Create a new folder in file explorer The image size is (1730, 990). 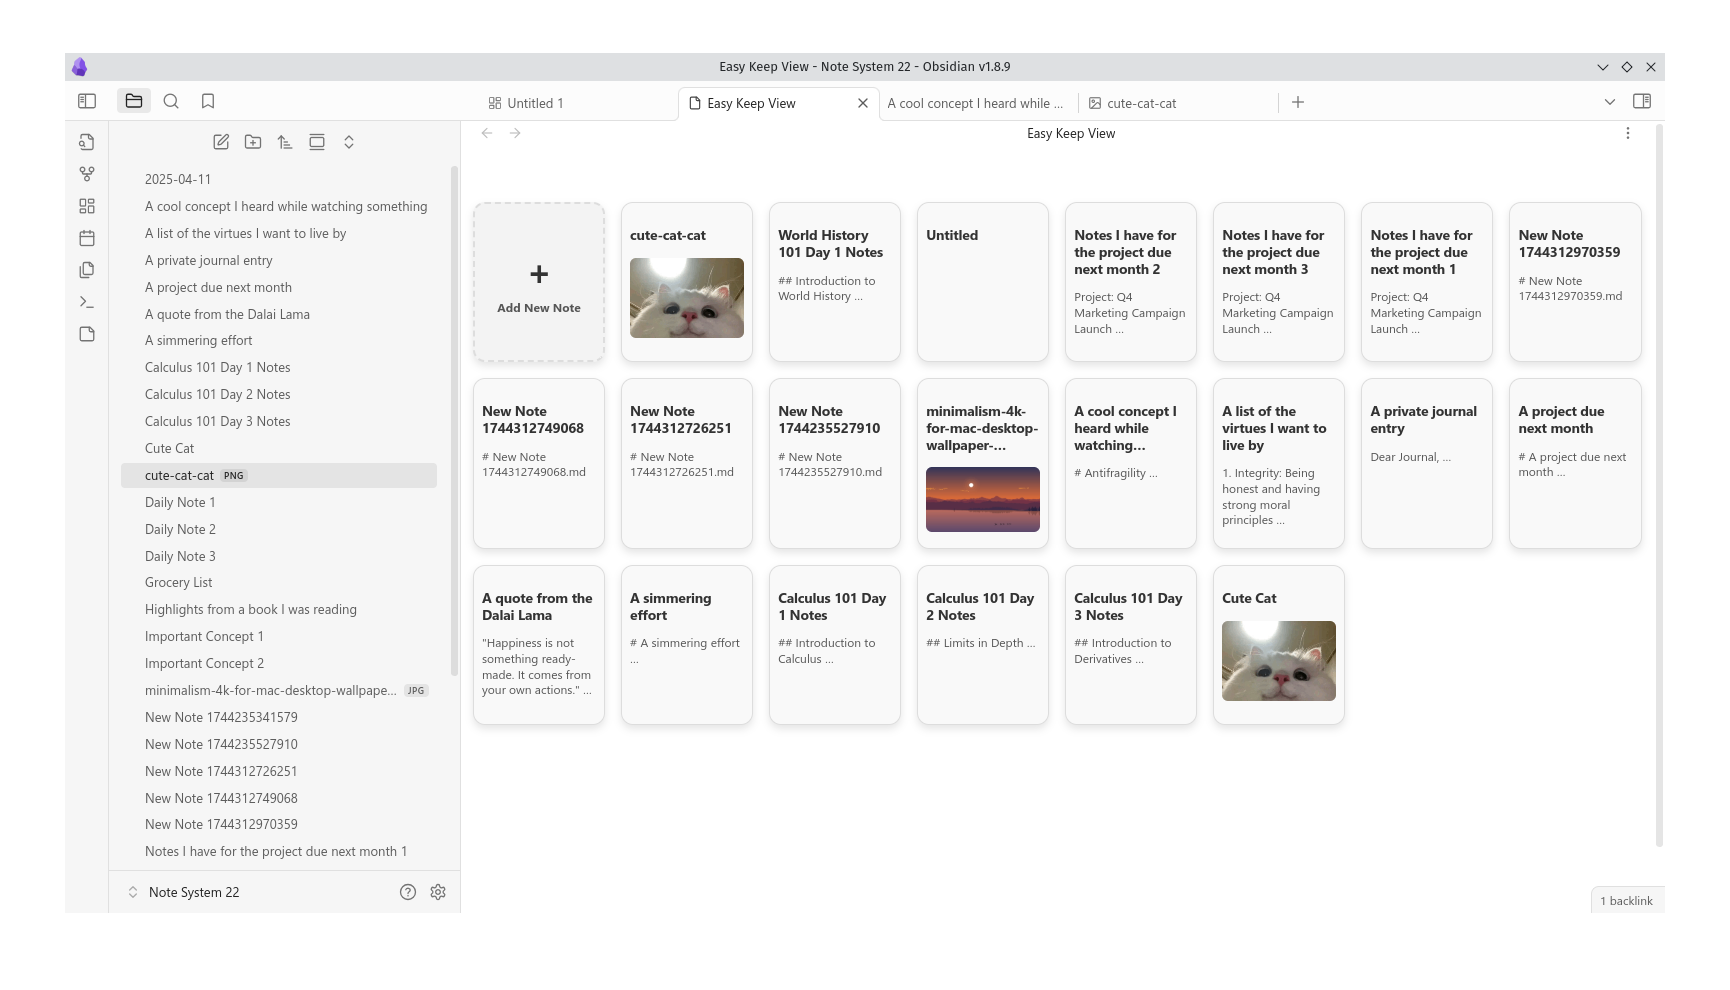click(253, 142)
